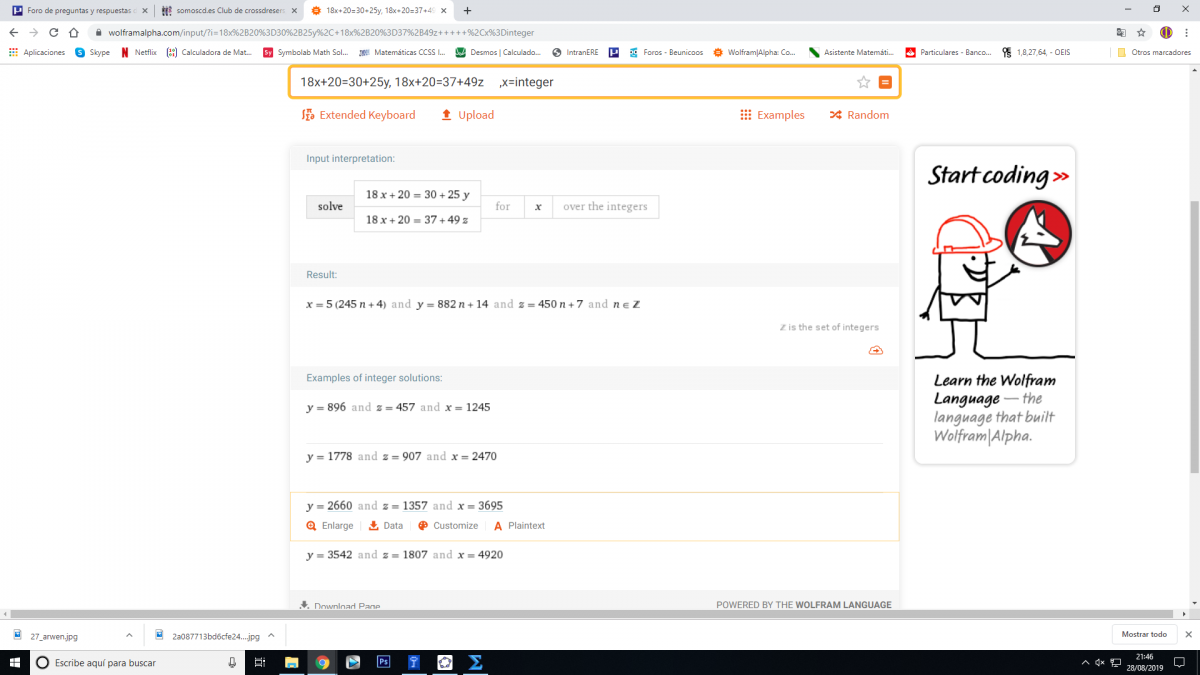Open Customize for the solution pod
The image size is (1200, 675).
tap(448, 526)
